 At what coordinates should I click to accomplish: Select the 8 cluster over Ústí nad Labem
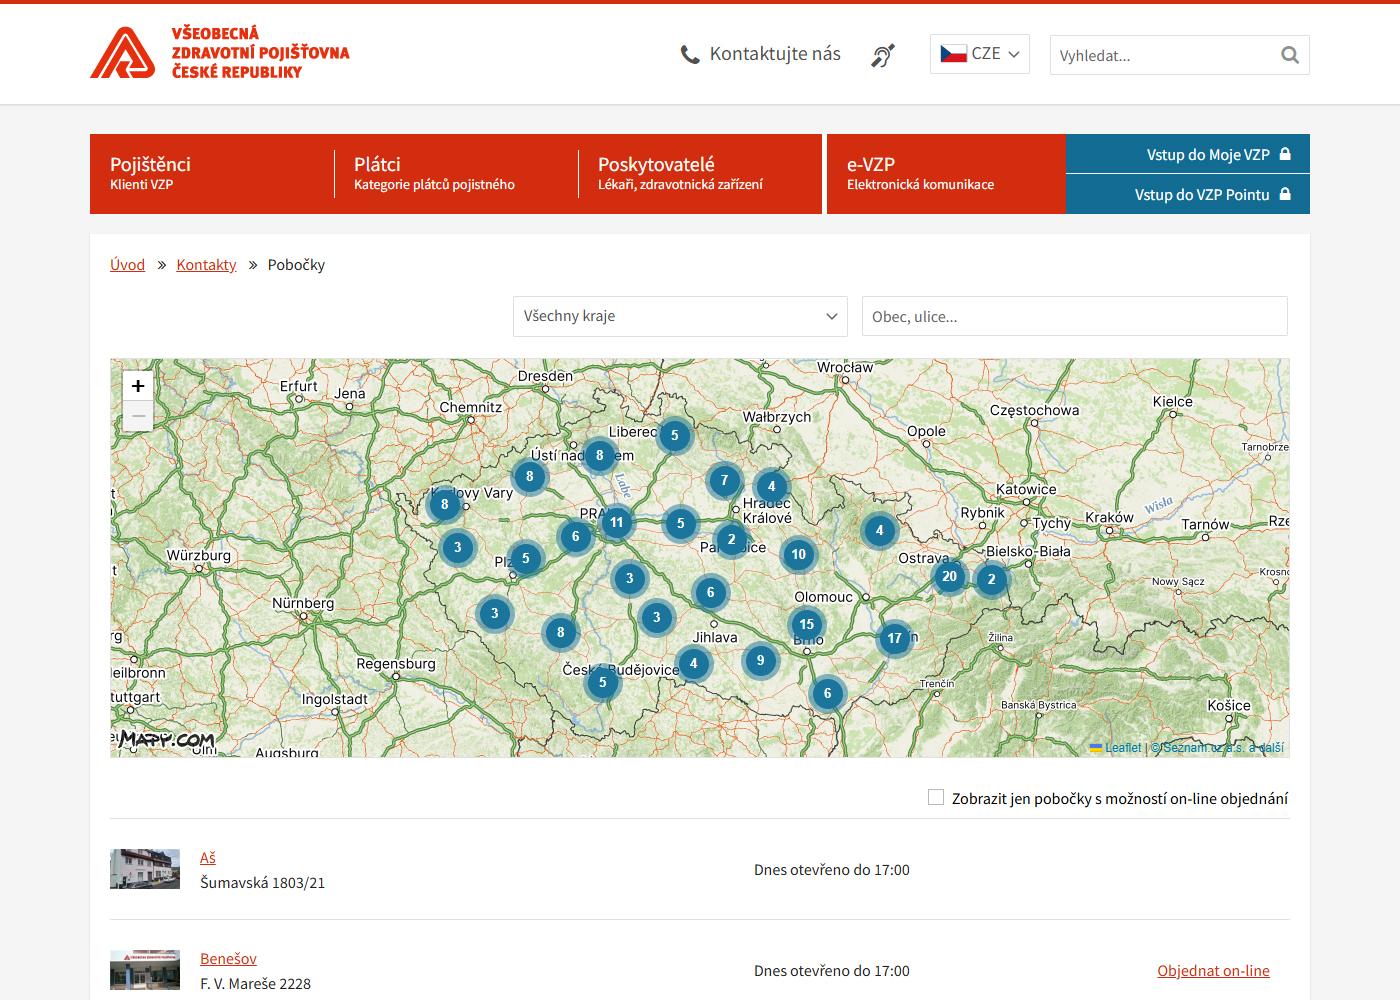click(x=599, y=456)
